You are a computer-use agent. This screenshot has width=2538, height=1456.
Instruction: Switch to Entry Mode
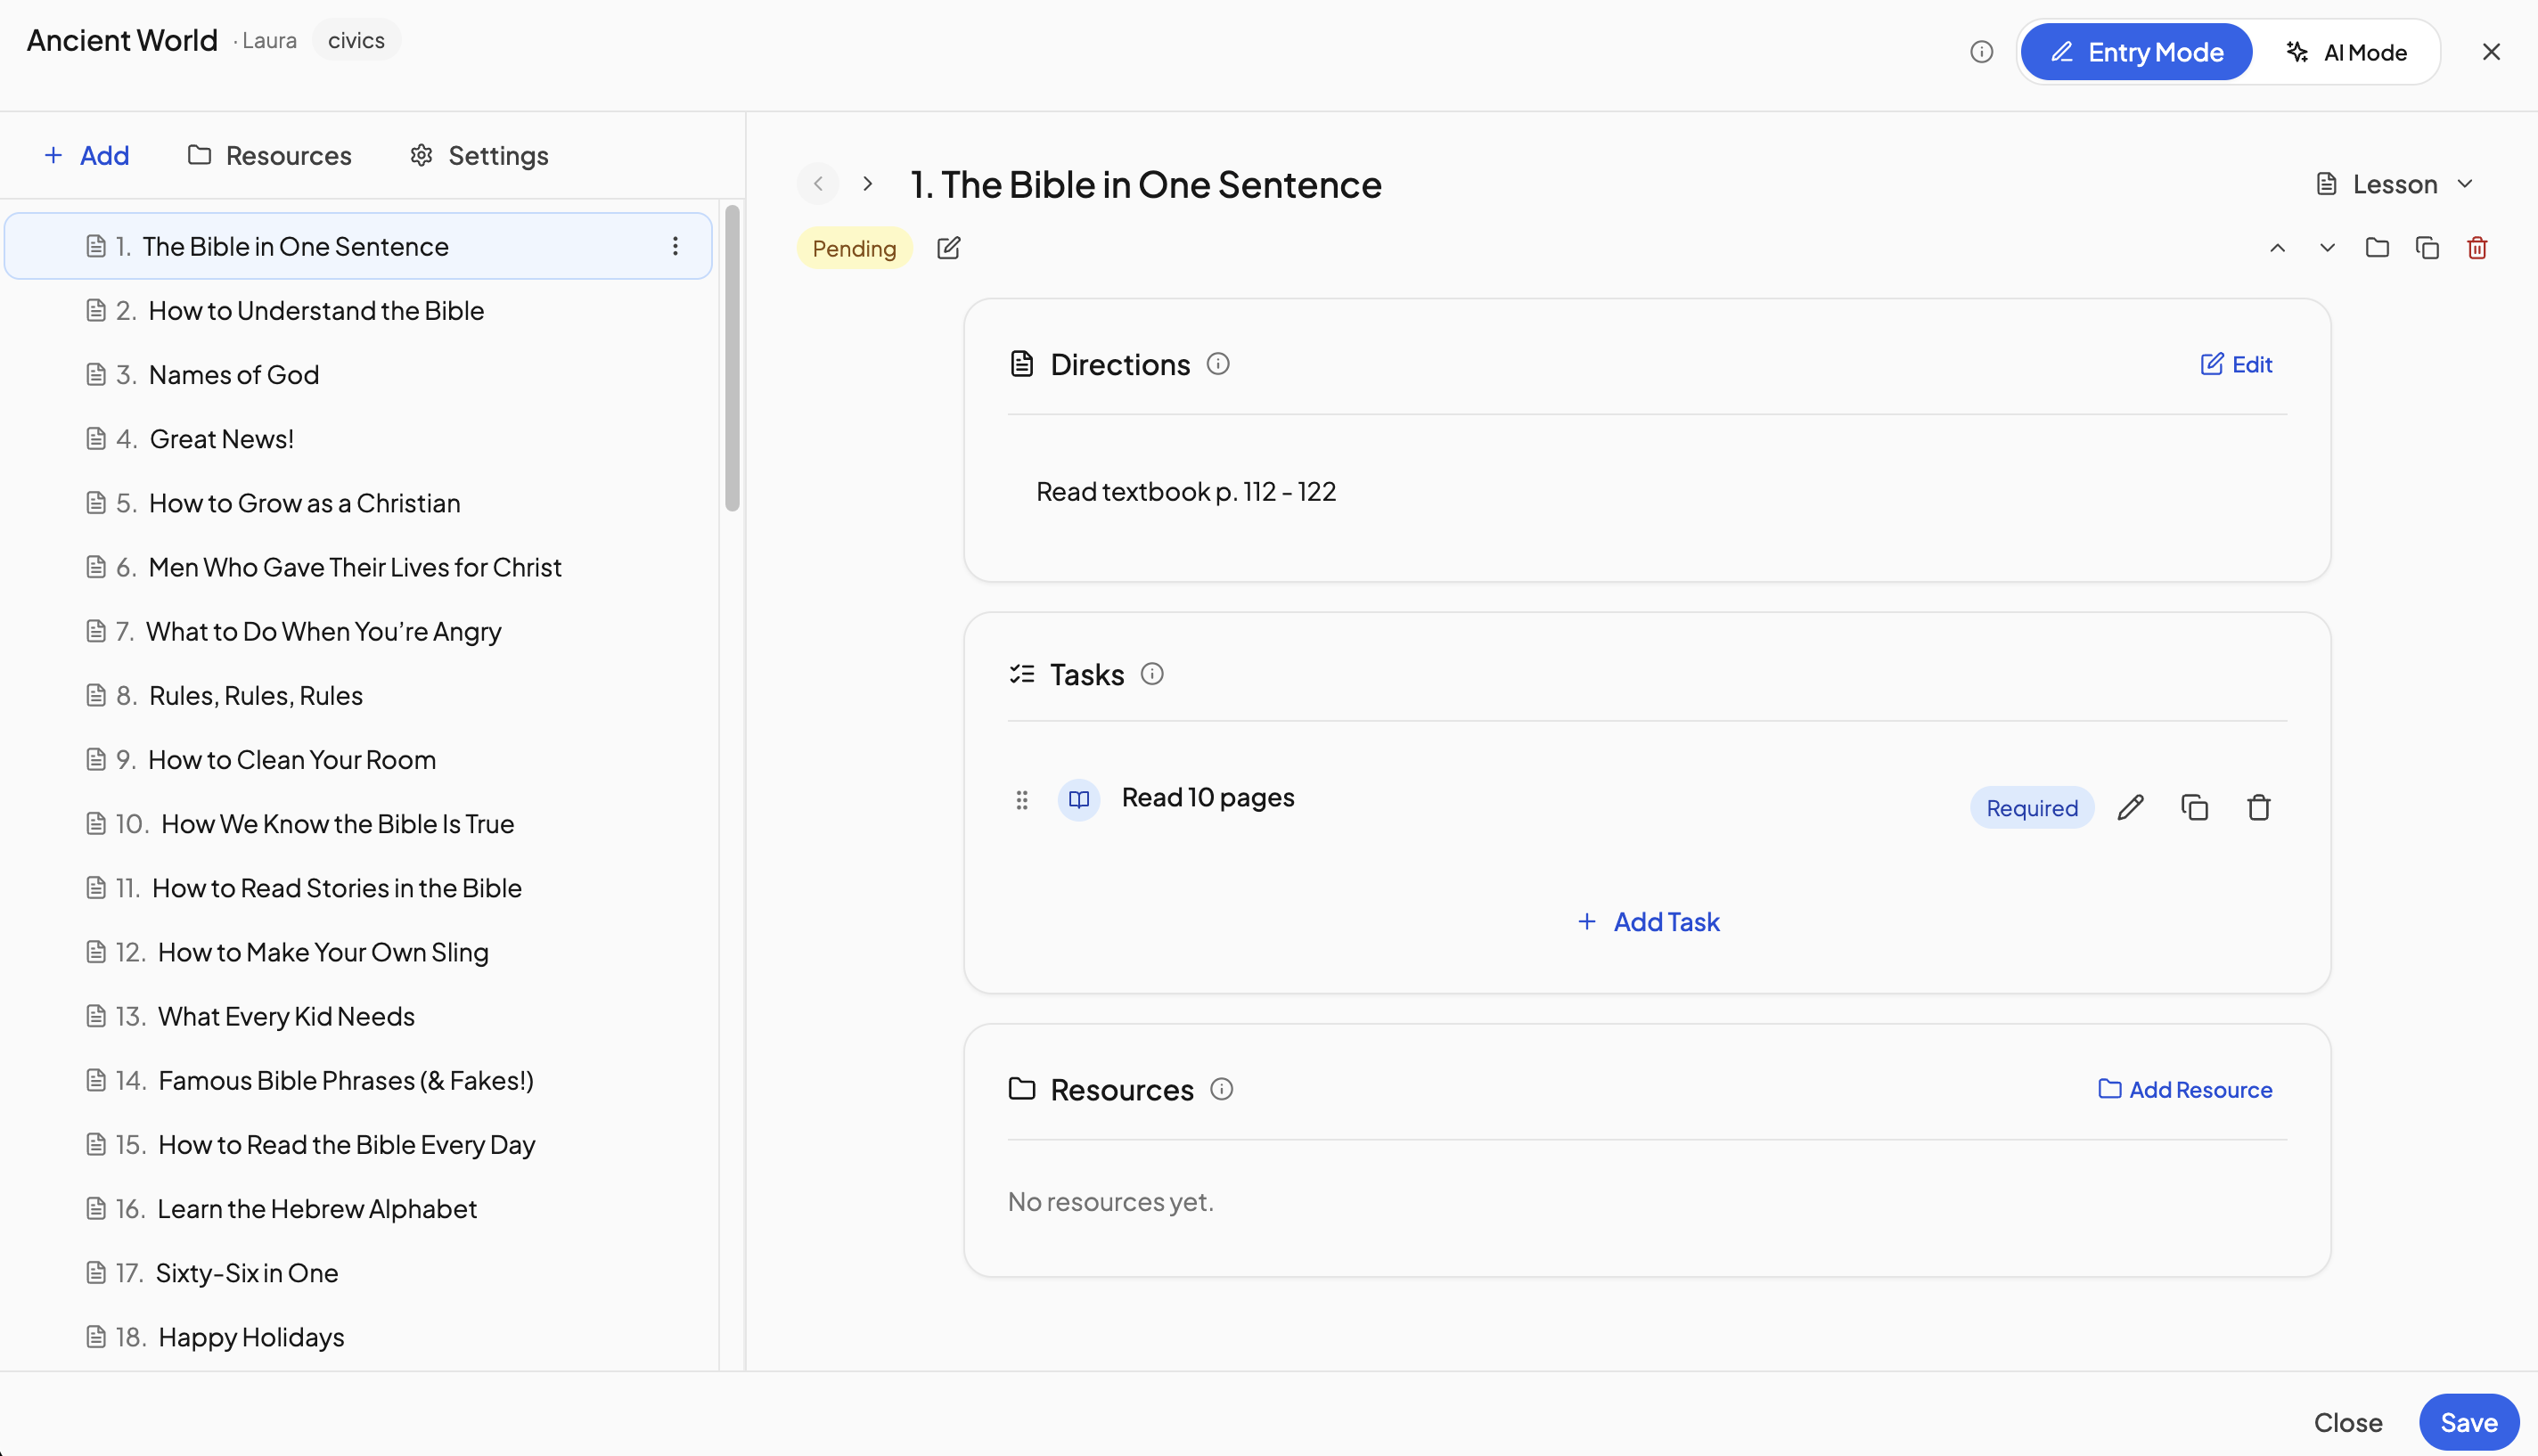click(2136, 52)
